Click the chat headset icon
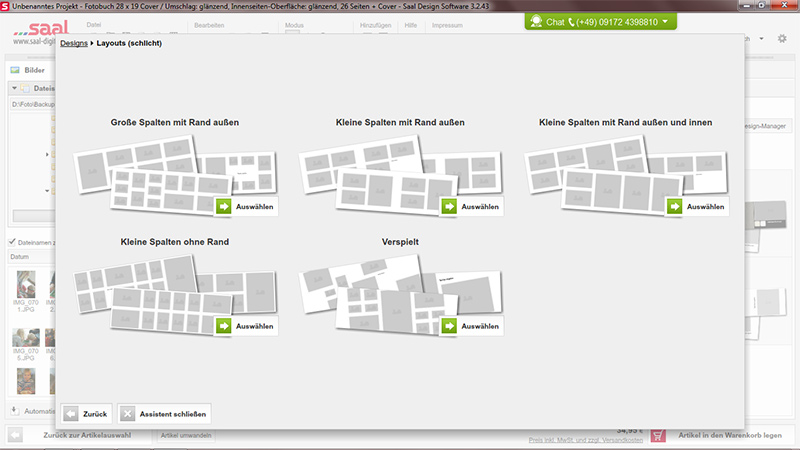This screenshot has width=800, height=450. tap(536, 21)
